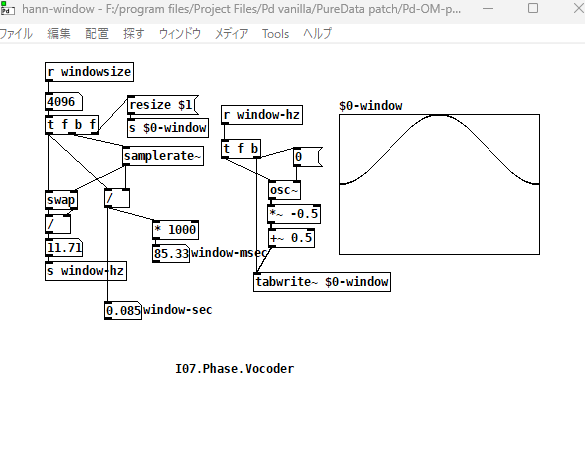Select the '*~ -0.5' object

(294, 214)
